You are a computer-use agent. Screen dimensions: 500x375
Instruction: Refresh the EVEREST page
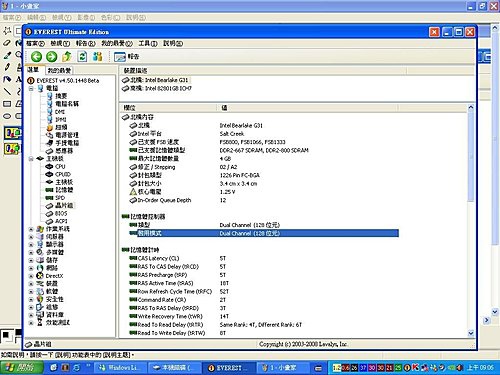coord(82,56)
